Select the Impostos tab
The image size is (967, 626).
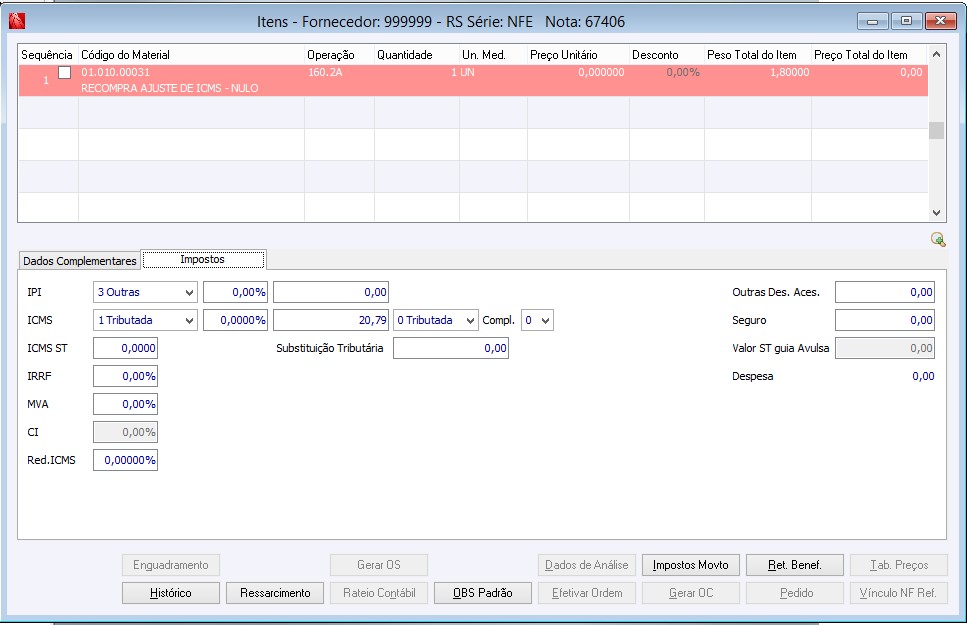click(x=204, y=260)
